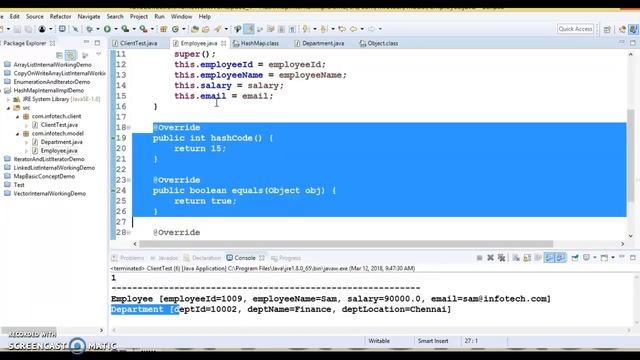Click the Display Selected Console icon
The height and width of the screenshot is (360, 640).
587,258
